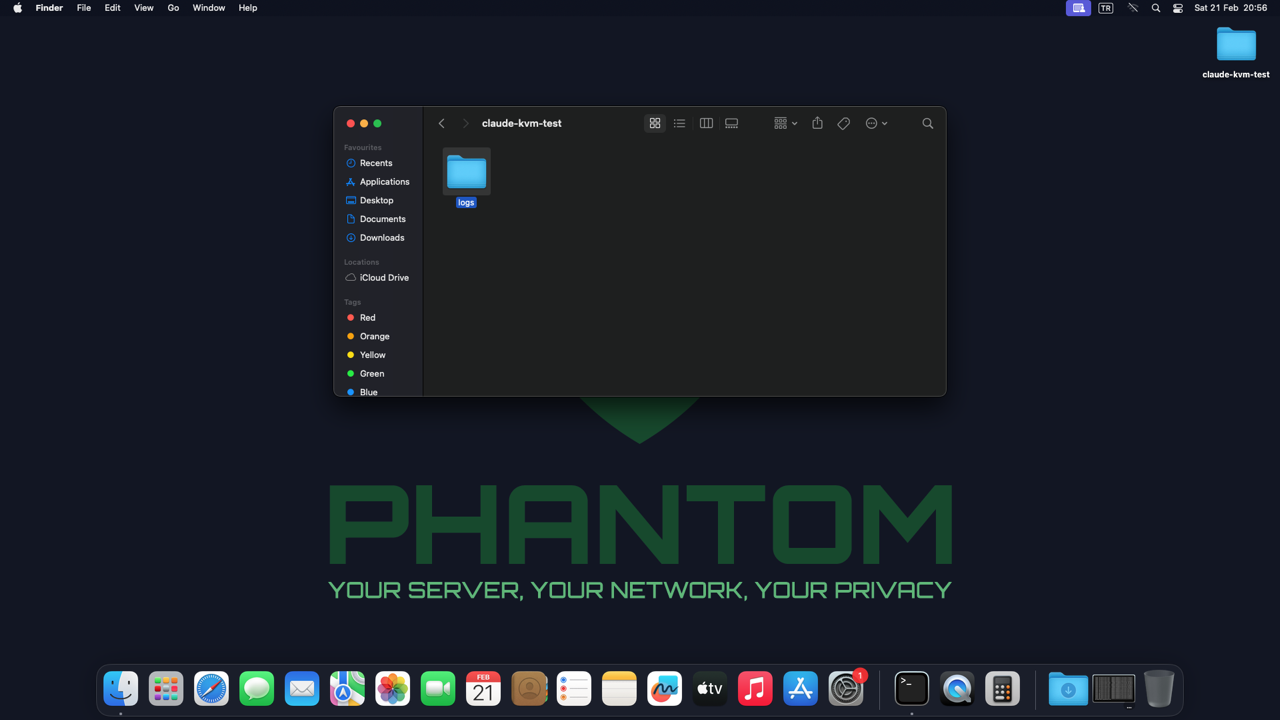The width and height of the screenshot is (1280, 720).
Task: Click the TR input source indicator
Action: tap(1106, 8)
